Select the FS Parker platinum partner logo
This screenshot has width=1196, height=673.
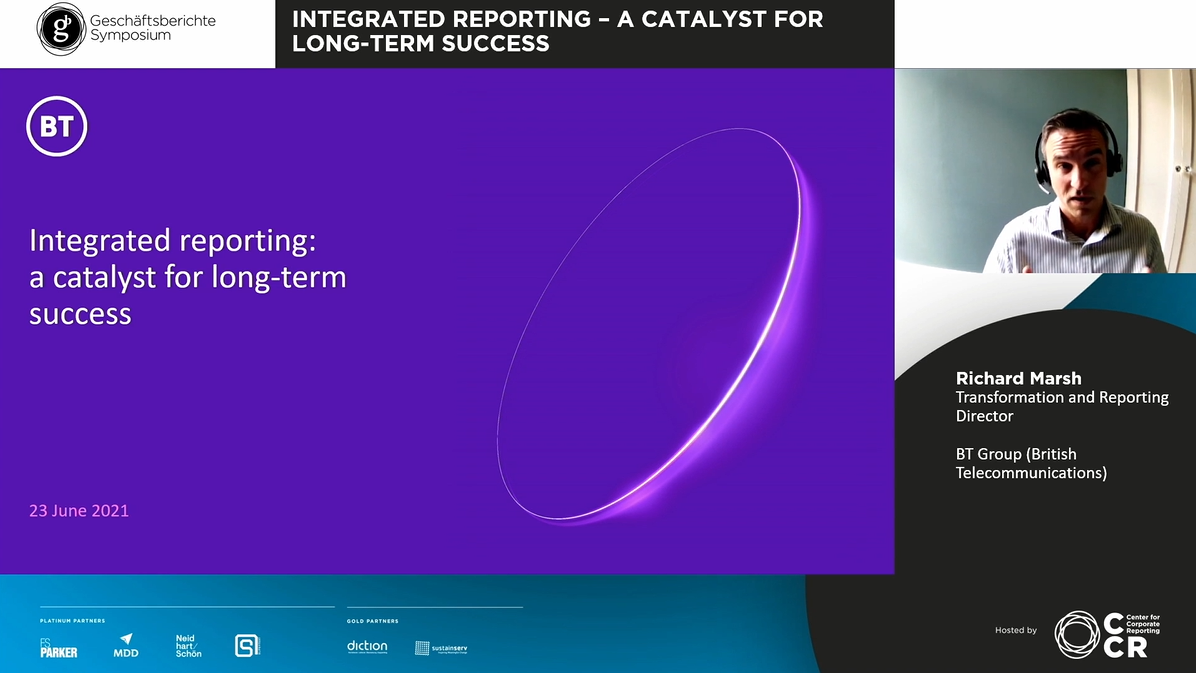(x=58, y=648)
